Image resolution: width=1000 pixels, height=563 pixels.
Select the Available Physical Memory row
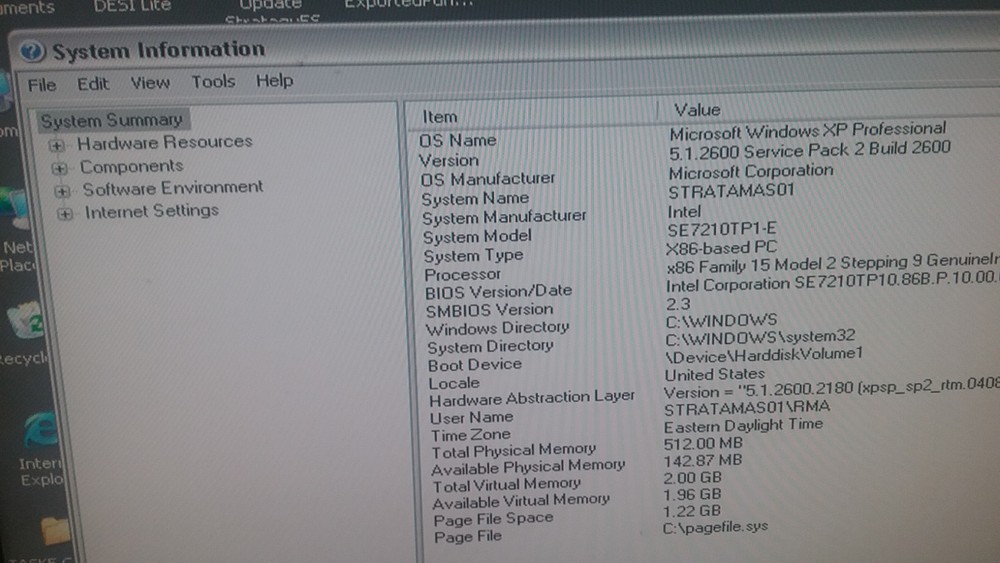[x=527, y=467]
